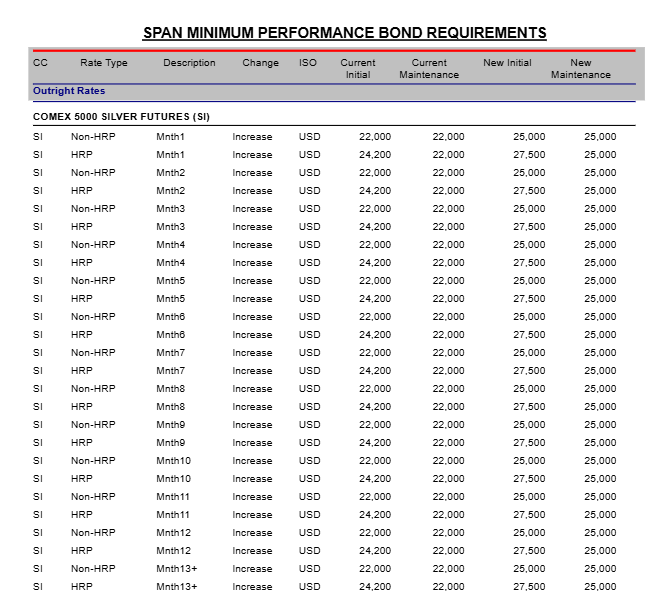Select the 'Change' column header
This screenshot has width=672, height=610.
[x=260, y=63]
